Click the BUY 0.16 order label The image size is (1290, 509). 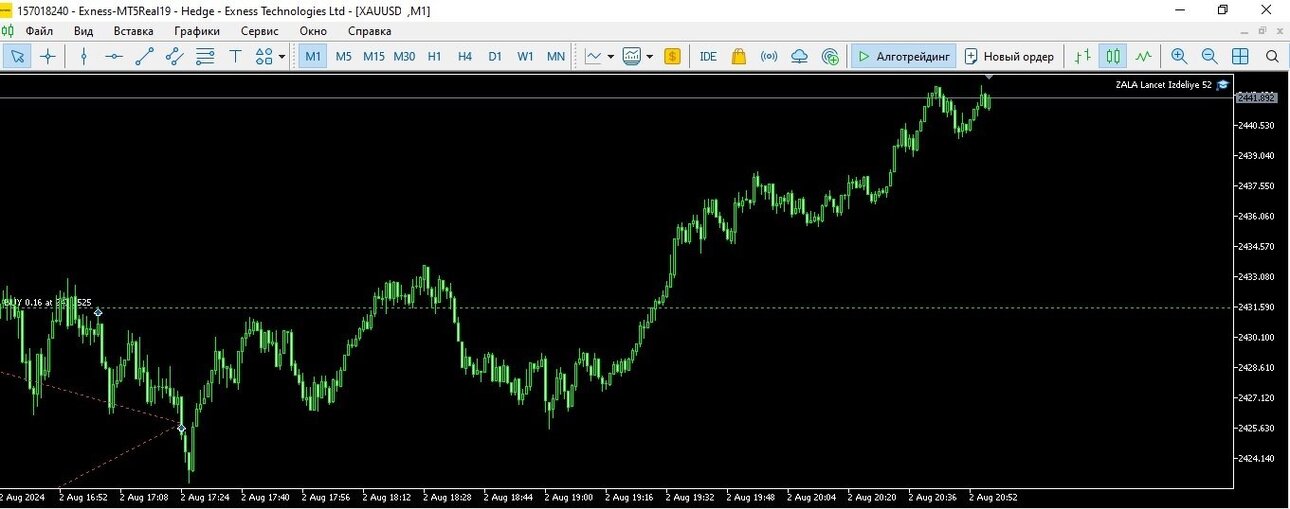coord(47,302)
